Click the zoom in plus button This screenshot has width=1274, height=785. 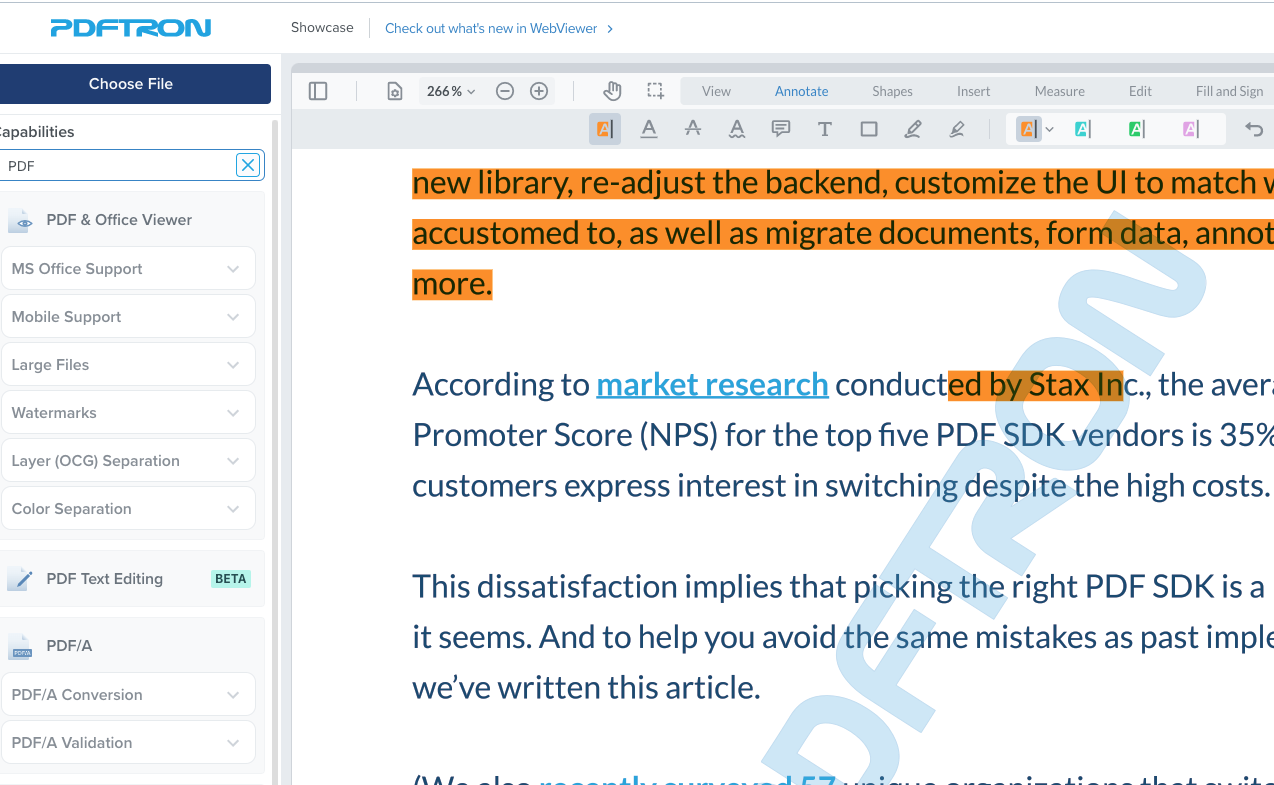[539, 91]
